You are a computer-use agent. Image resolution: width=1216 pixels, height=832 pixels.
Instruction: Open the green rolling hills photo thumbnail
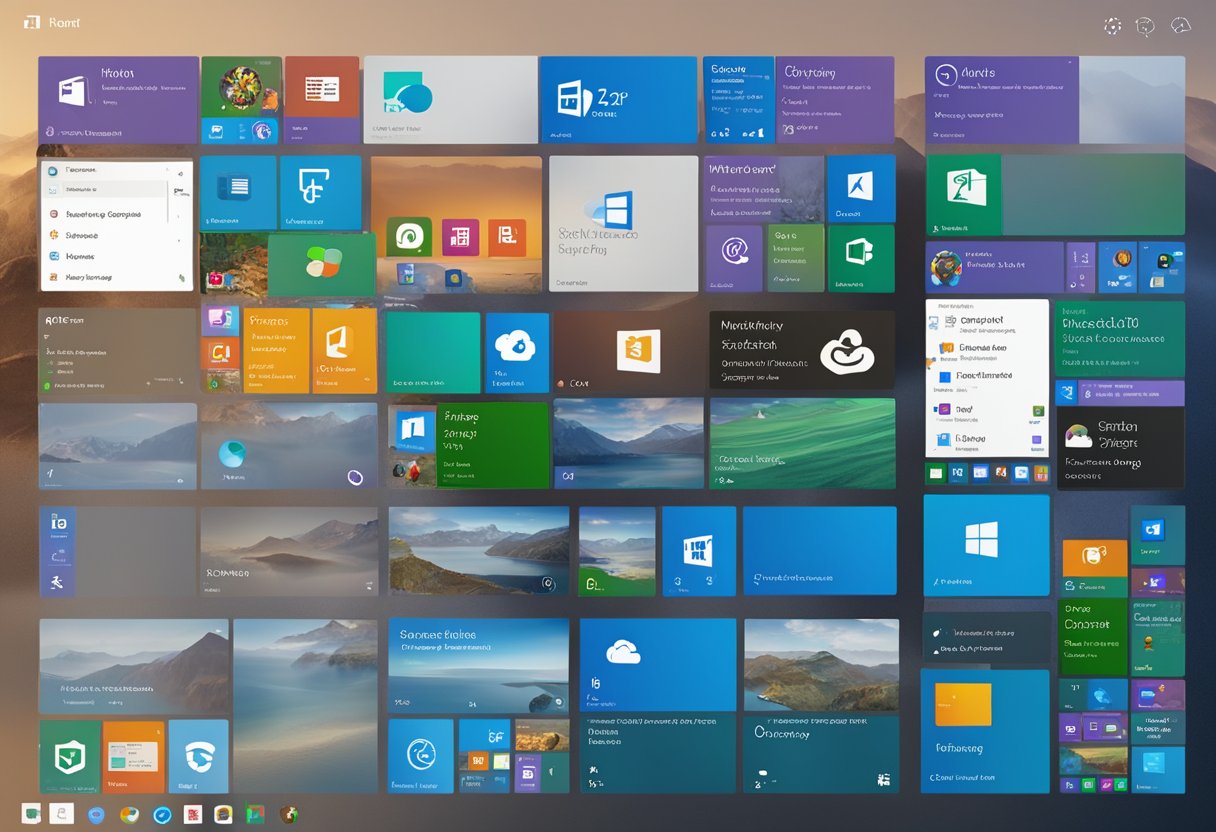click(802, 443)
